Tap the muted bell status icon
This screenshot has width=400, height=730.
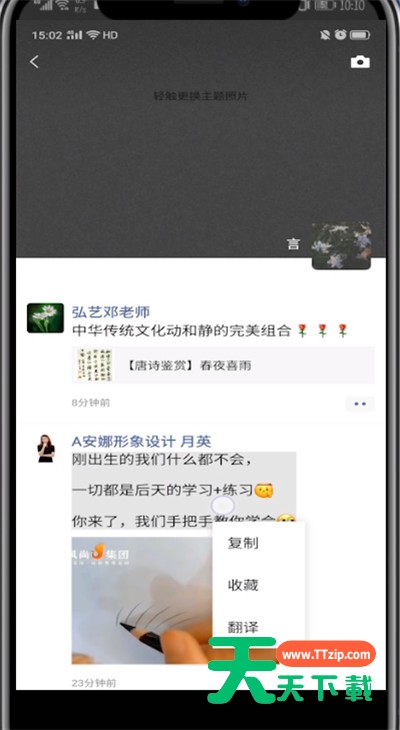point(325,35)
